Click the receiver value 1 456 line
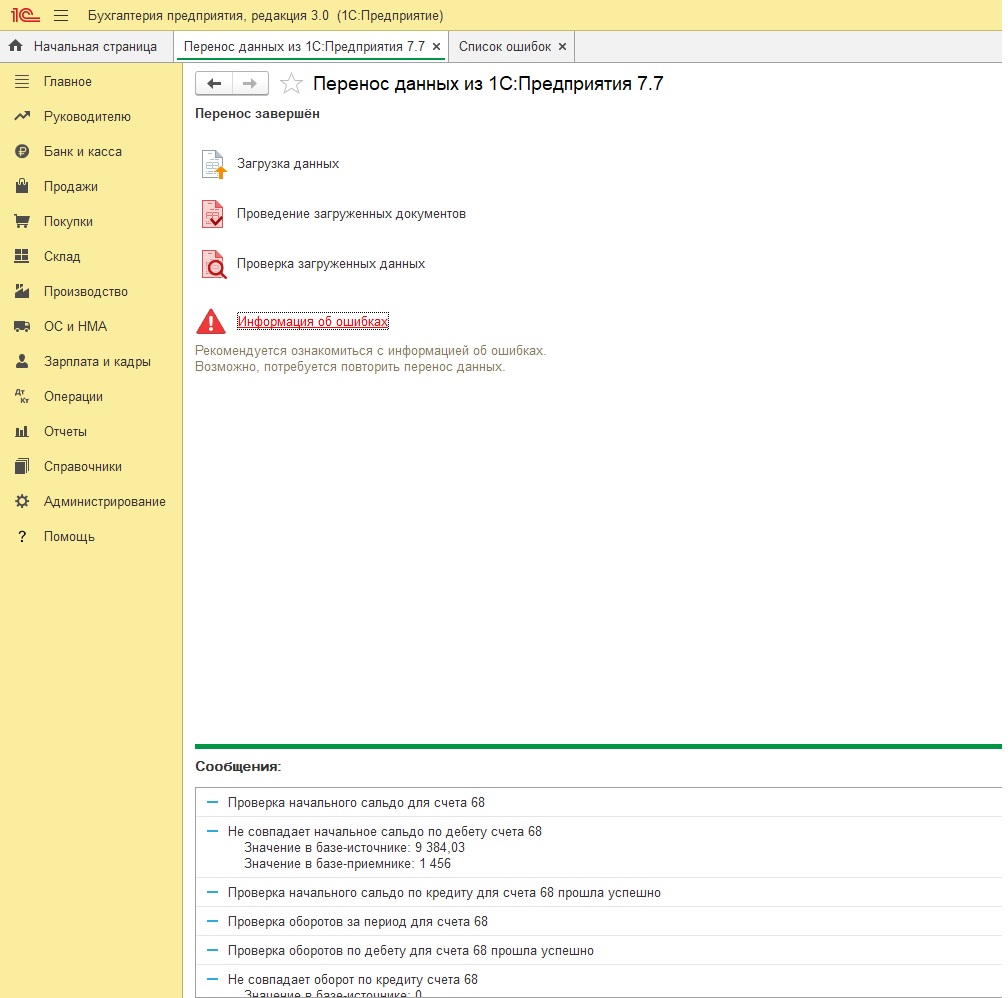Viewport: 1008px width, 998px height. [347, 864]
